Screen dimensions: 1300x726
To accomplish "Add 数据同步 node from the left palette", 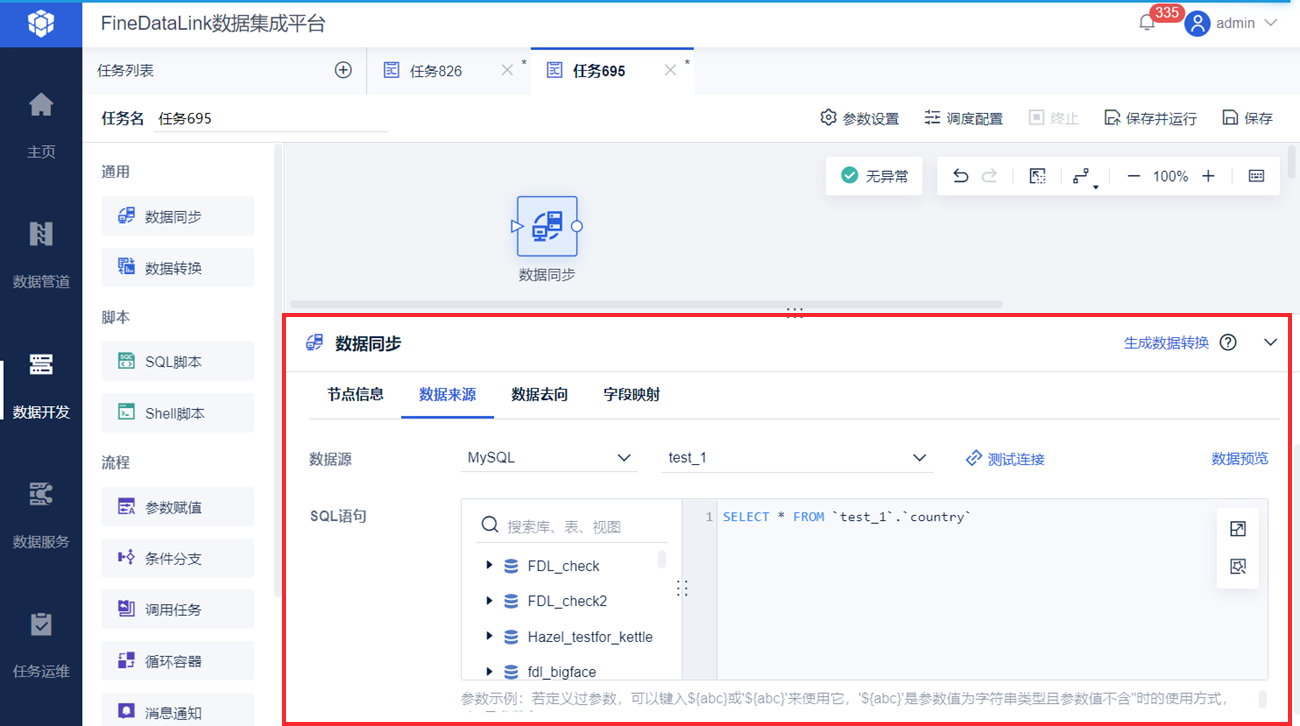I will 178,216.
